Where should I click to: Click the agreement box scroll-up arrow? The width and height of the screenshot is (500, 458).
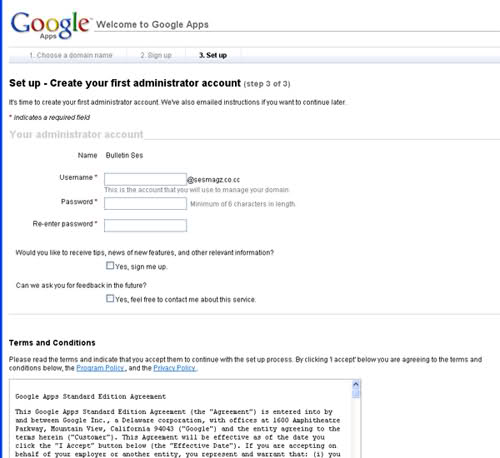(x=356, y=384)
